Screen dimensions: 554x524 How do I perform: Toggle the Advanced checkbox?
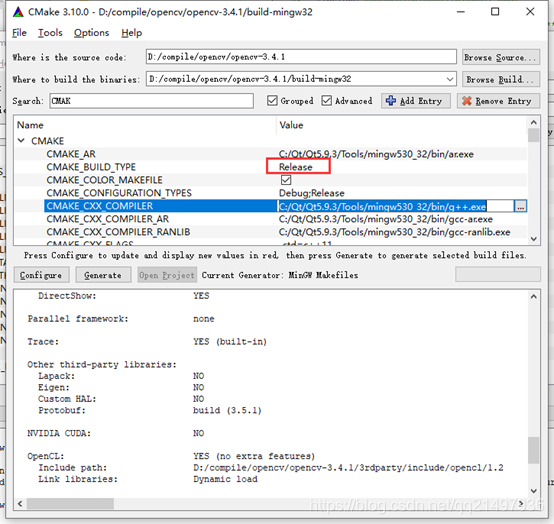[326, 101]
